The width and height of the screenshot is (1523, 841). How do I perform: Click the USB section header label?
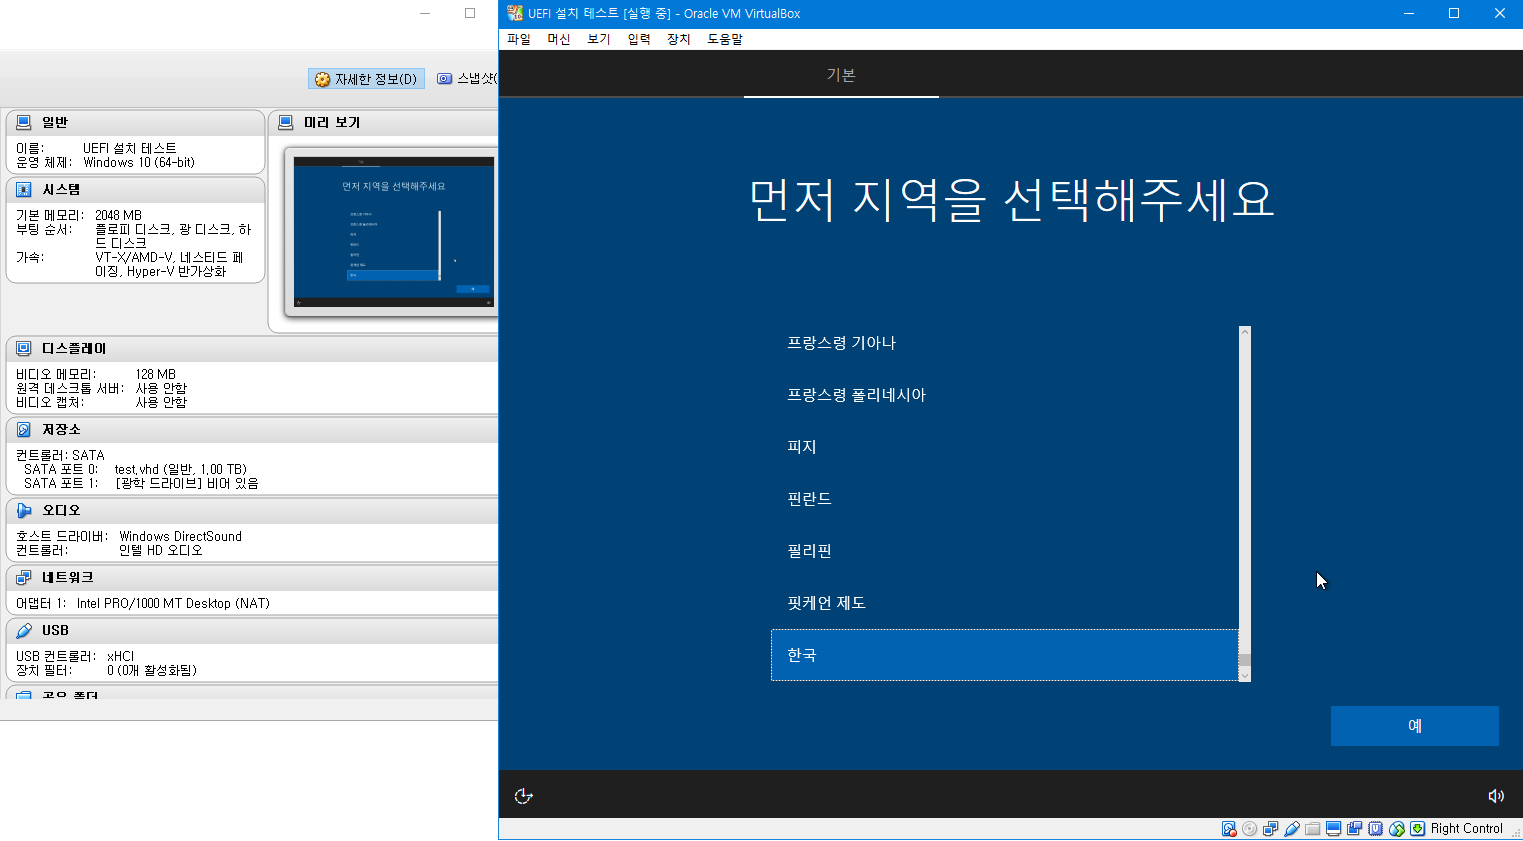(x=55, y=630)
